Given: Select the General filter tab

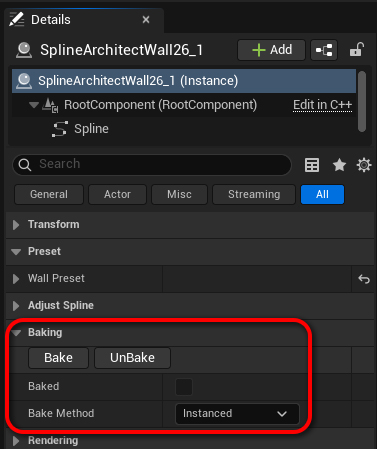Looking at the screenshot, I should coord(49,194).
